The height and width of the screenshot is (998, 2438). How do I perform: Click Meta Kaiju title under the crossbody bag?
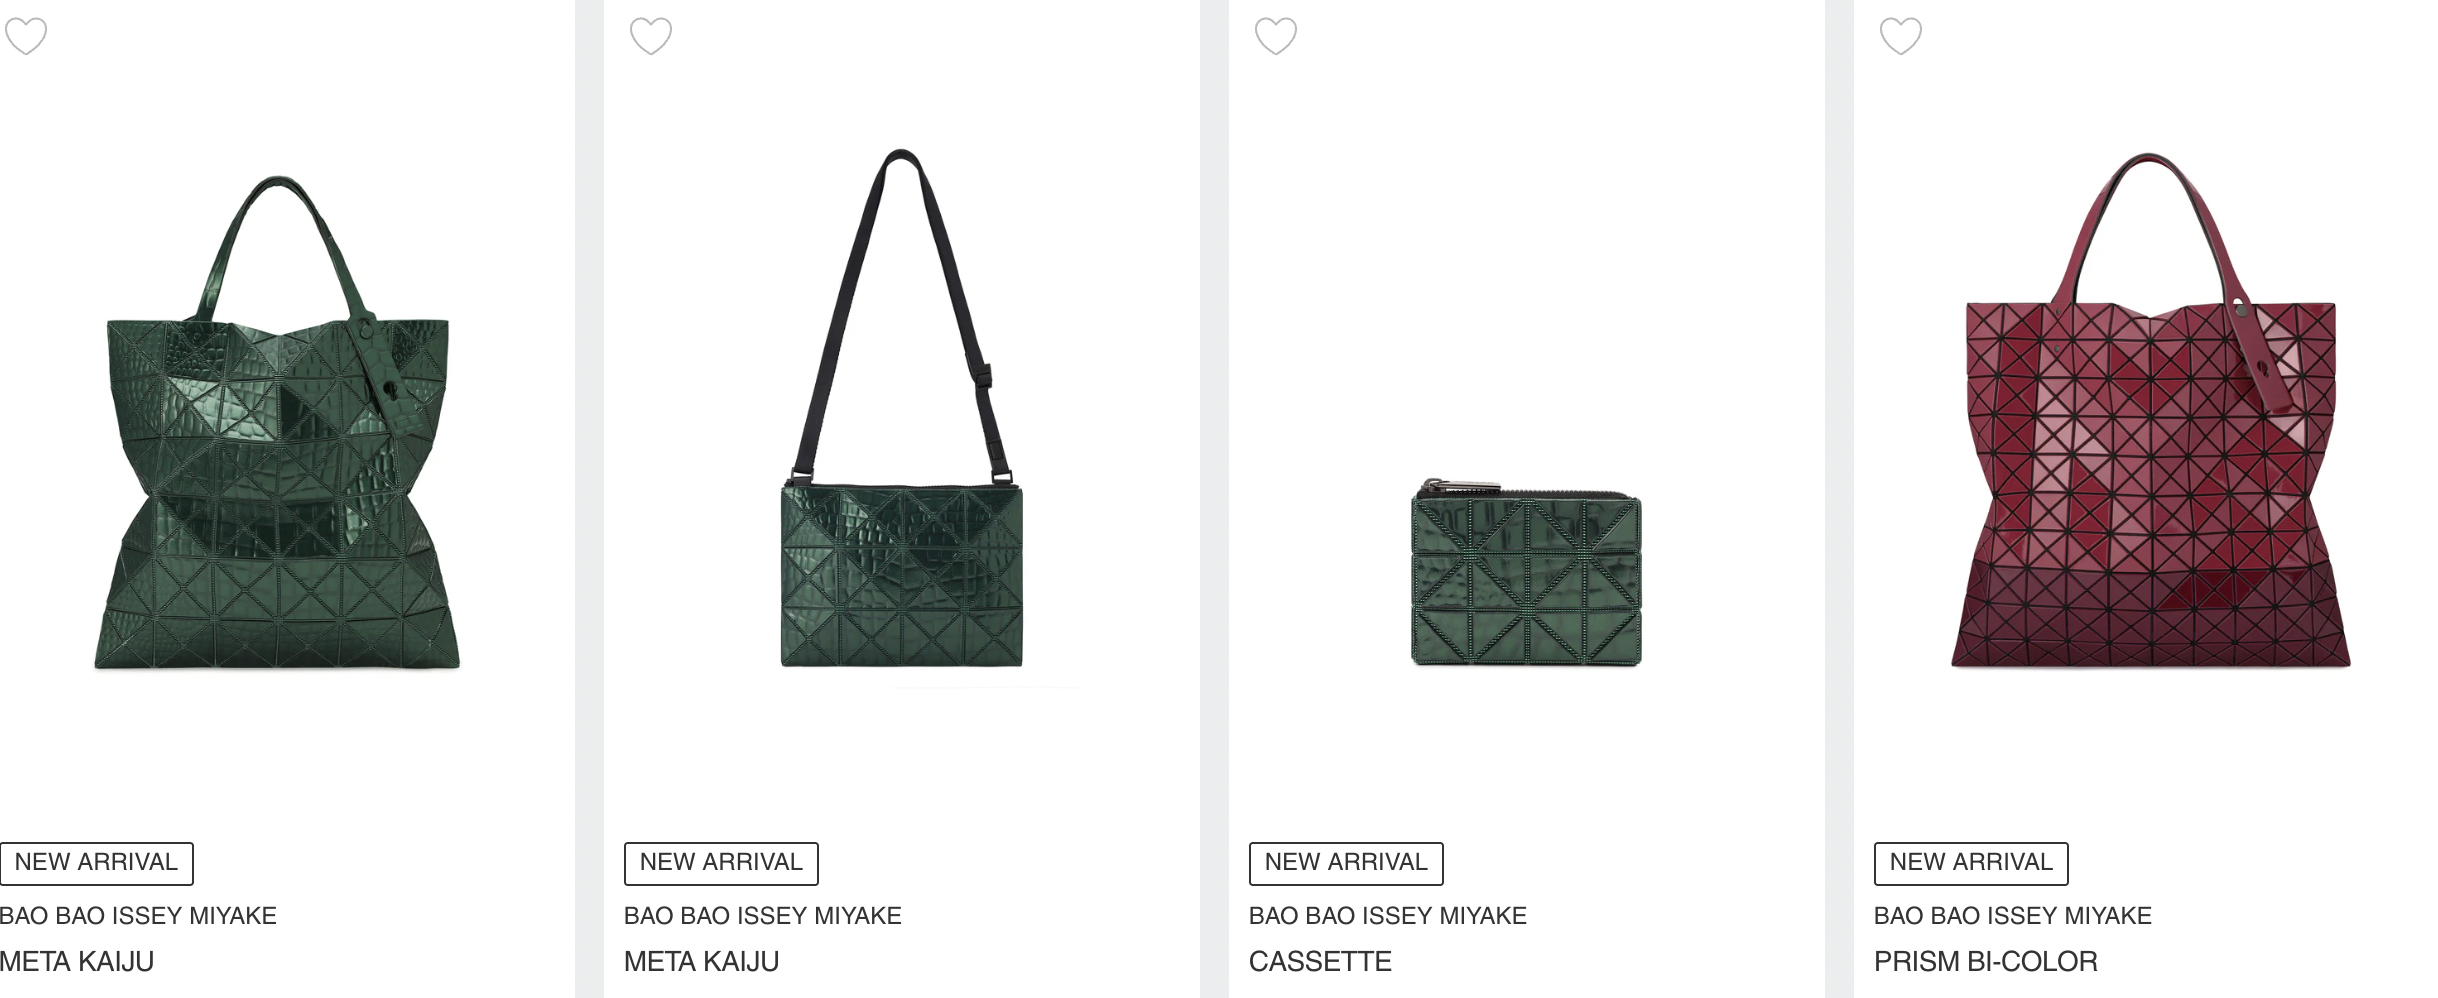(x=701, y=962)
